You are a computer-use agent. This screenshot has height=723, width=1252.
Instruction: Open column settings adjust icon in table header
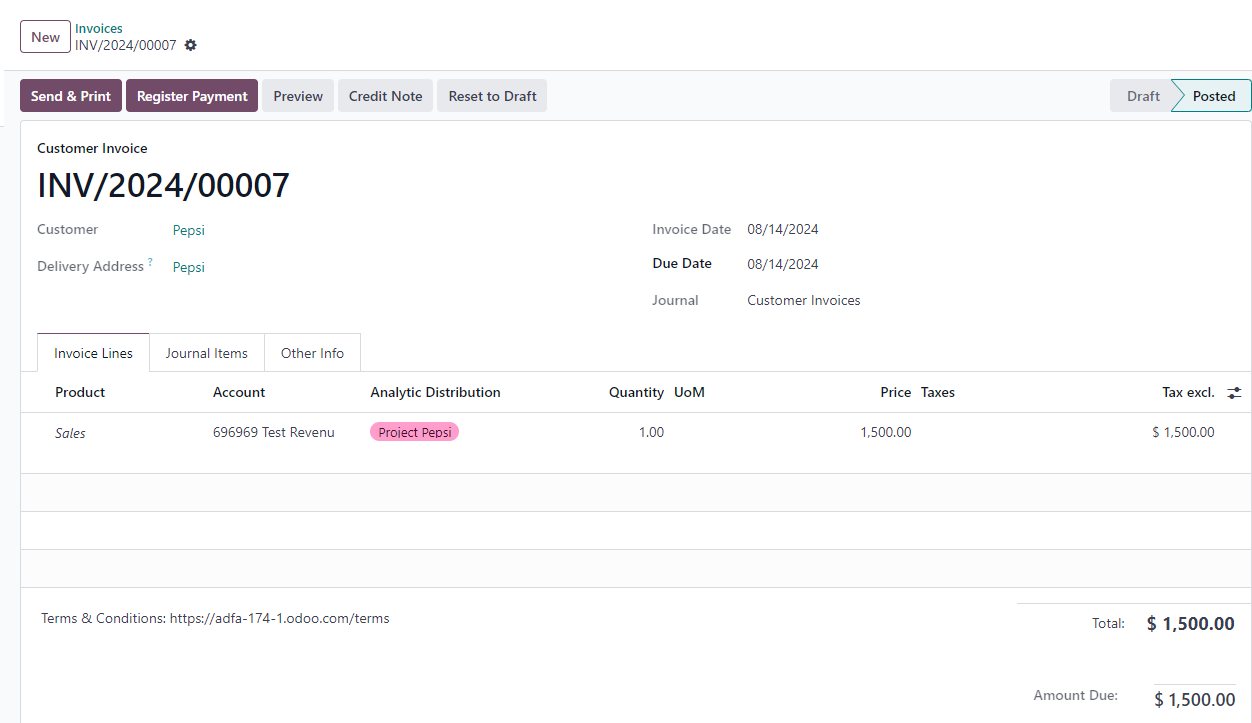point(1235,393)
